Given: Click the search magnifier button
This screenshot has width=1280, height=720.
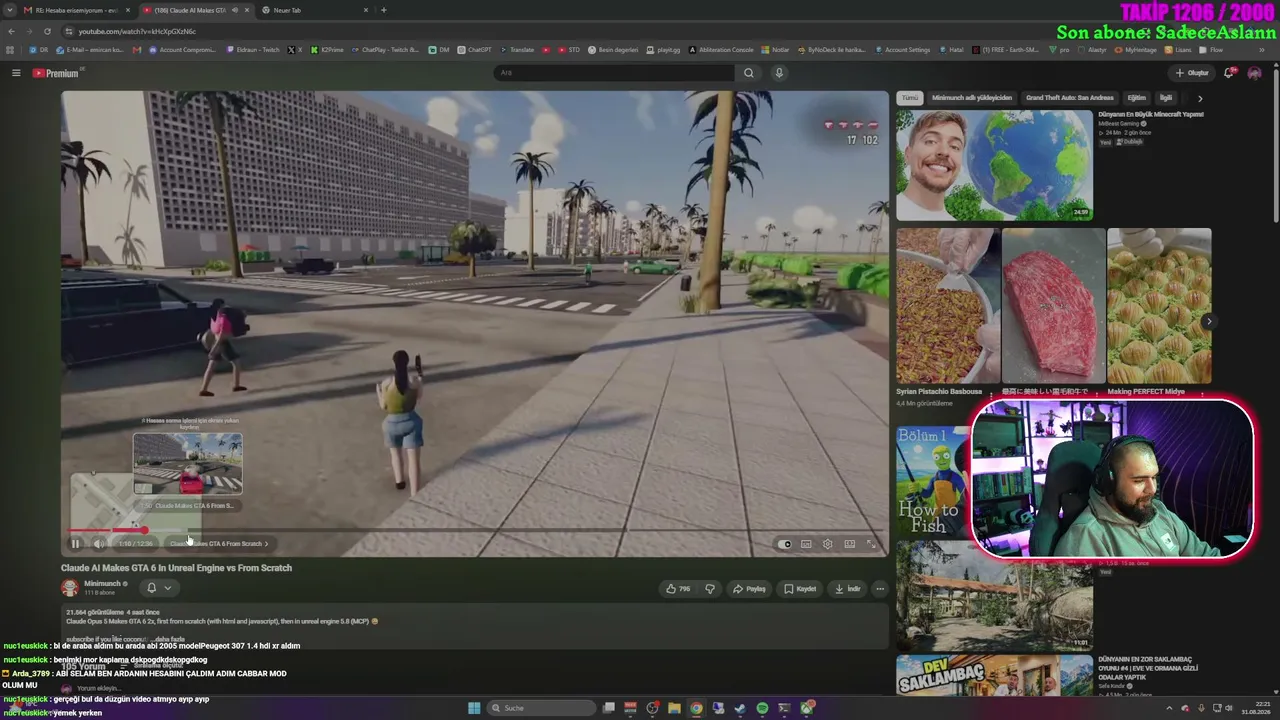Looking at the screenshot, I should click(748, 73).
